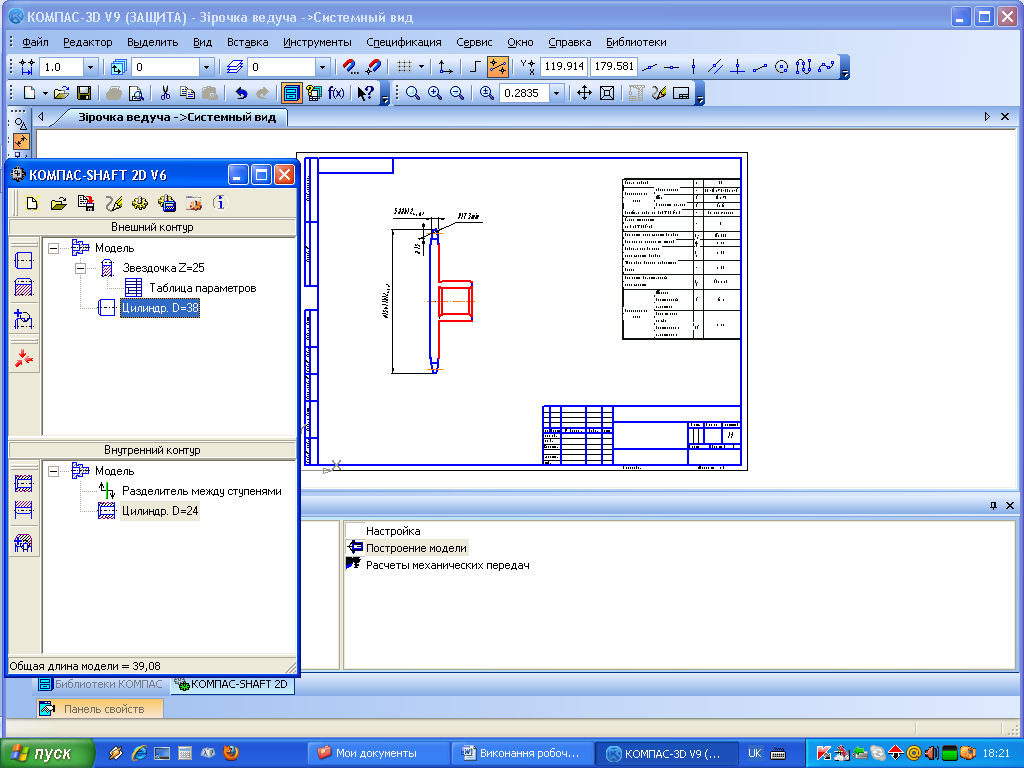Toggle orthogonal drawing mode icon
This screenshot has width=1024, height=768.
[475, 67]
